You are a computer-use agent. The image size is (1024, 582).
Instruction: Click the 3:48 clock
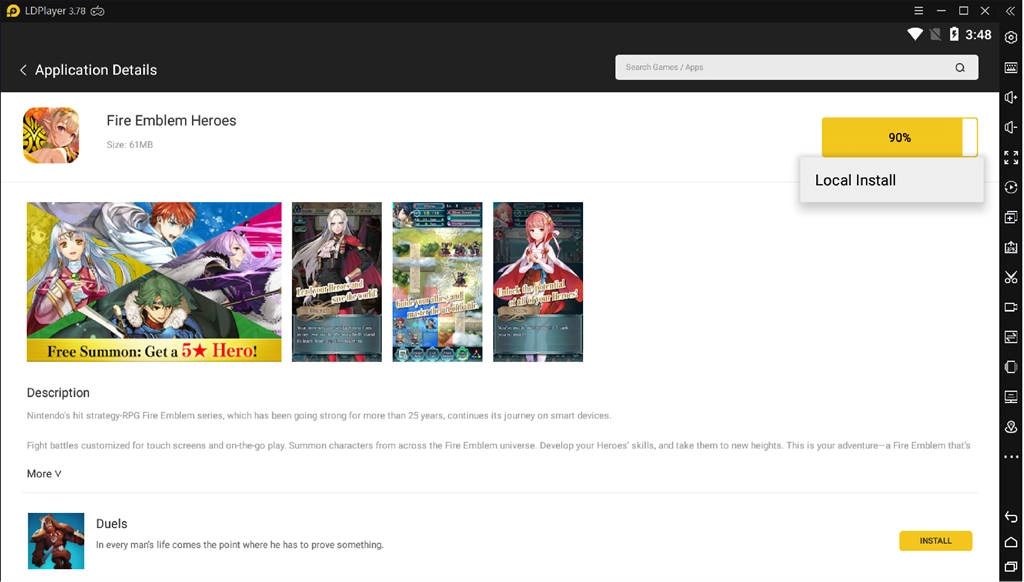(x=978, y=35)
